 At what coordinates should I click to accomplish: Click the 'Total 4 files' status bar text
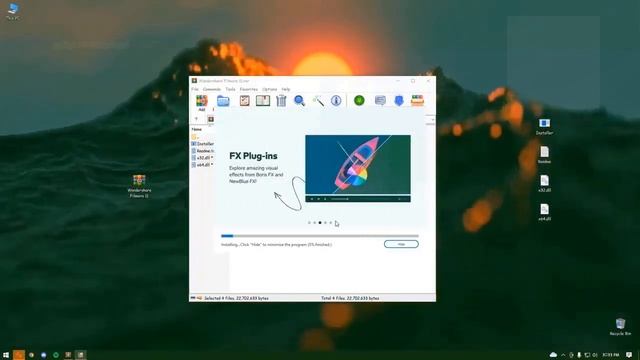[x=350, y=298]
